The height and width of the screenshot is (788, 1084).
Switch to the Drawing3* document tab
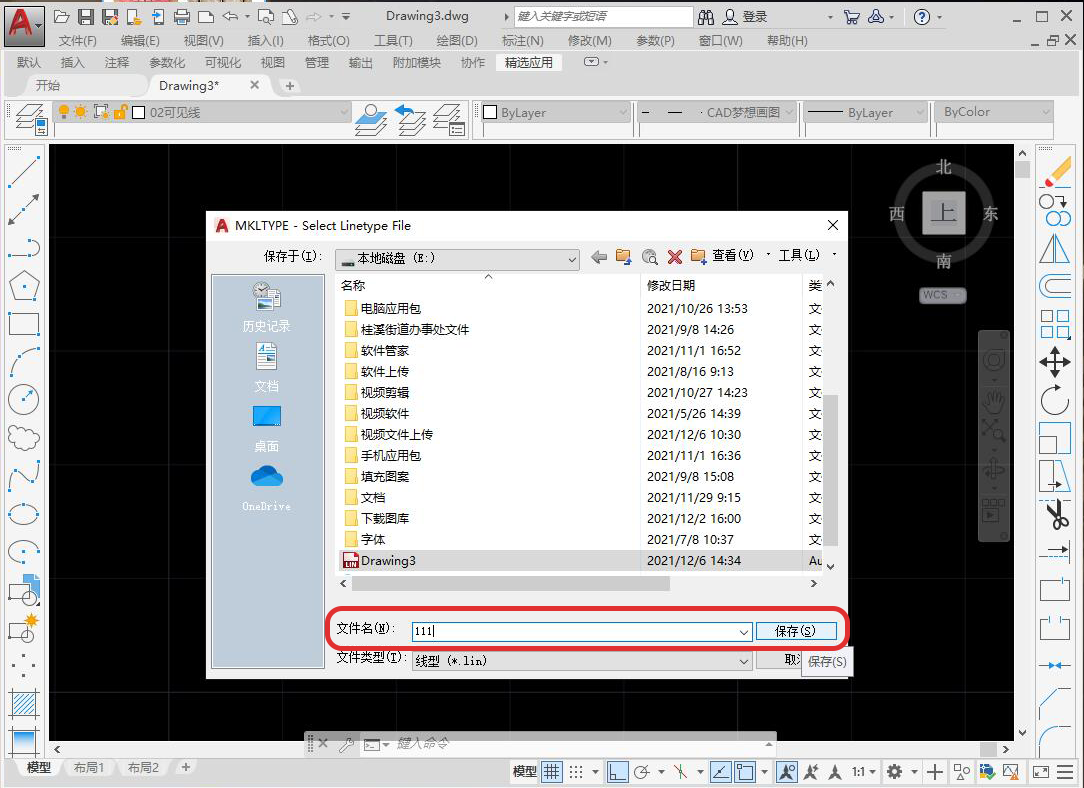[x=189, y=86]
